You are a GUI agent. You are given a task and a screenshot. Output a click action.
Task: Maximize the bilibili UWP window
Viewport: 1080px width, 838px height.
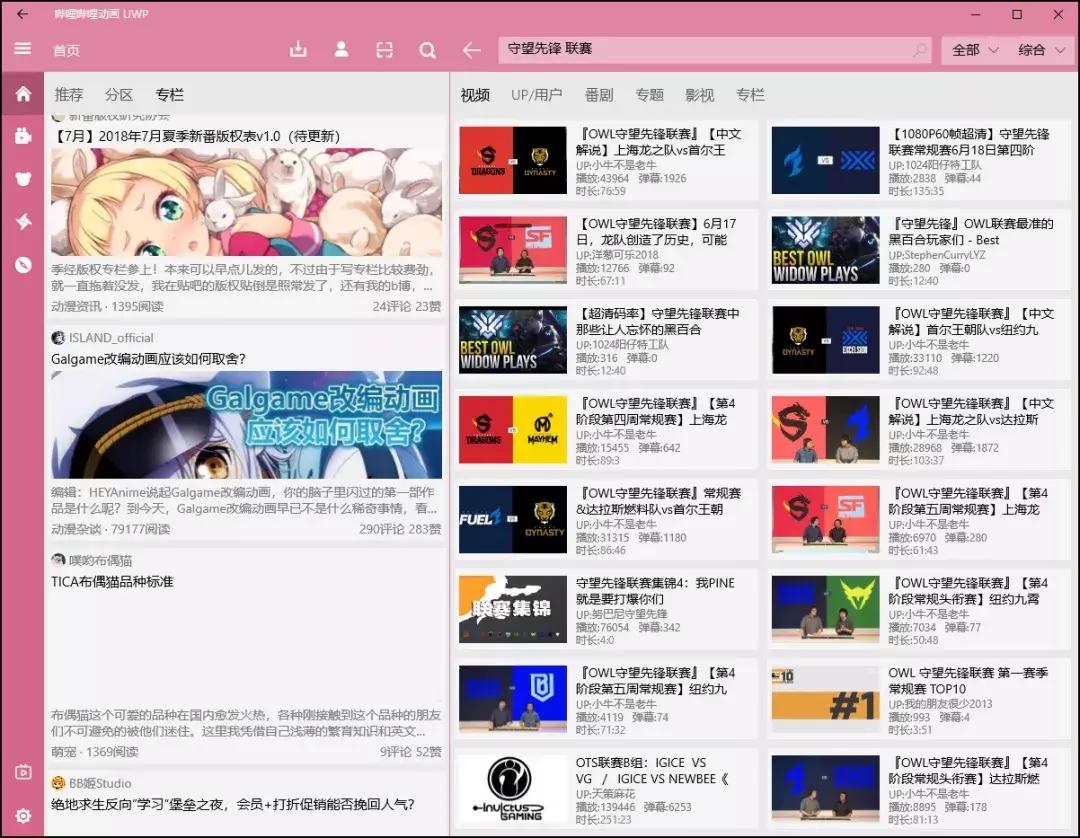pyautogui.click(x=1017, y=14)
